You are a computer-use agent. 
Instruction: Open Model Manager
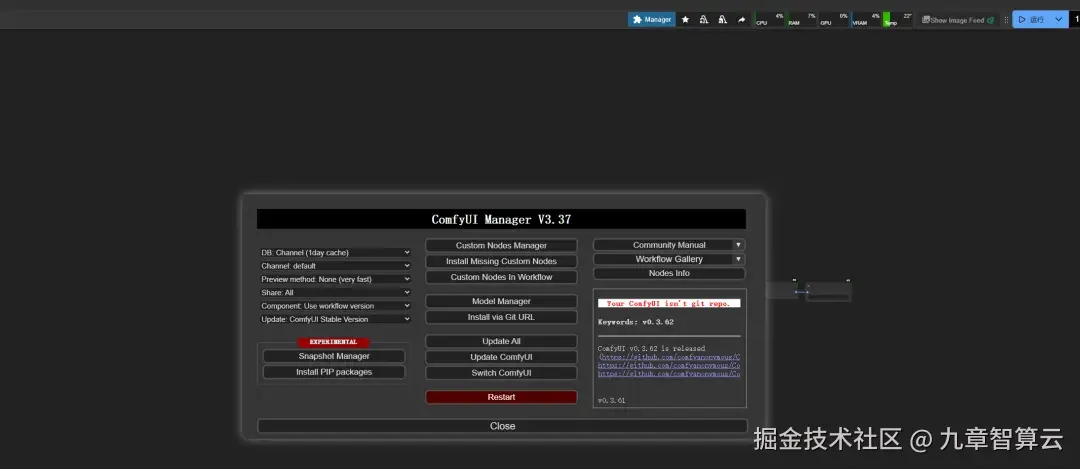pos(501,301)
